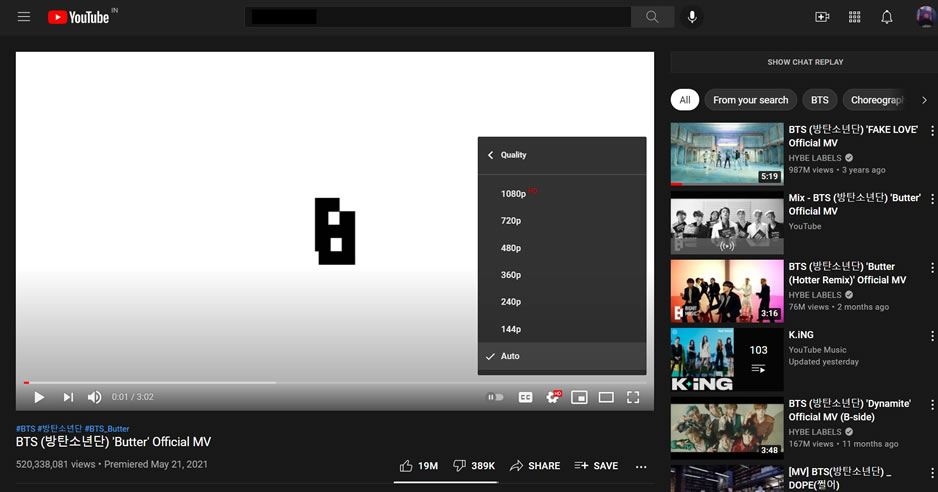Save the video to a playlist
Screen dimensions: 938x492
click(x=596, y=466)
